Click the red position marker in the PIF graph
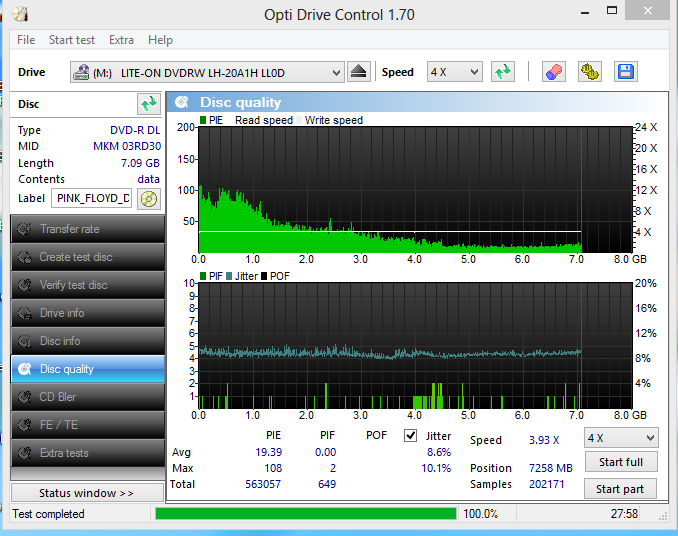Image resolution: width=678 pixels, height=536 pixels. [582, 346]
